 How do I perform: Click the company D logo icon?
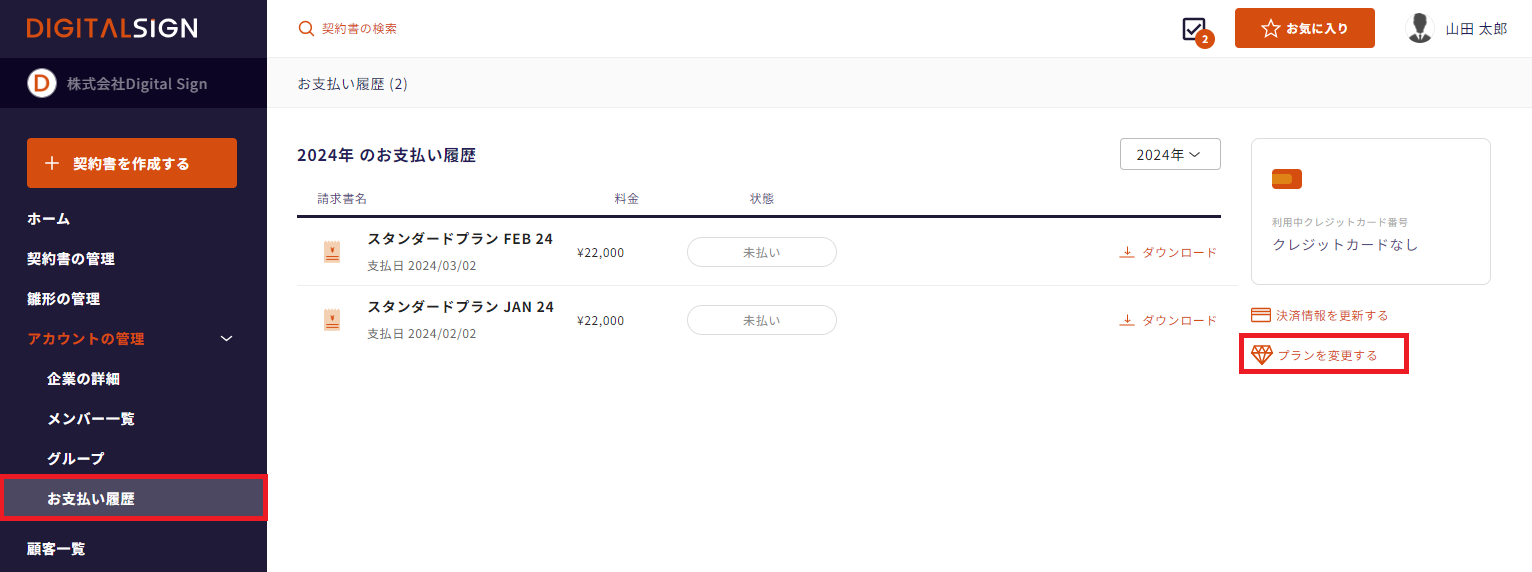41,84
